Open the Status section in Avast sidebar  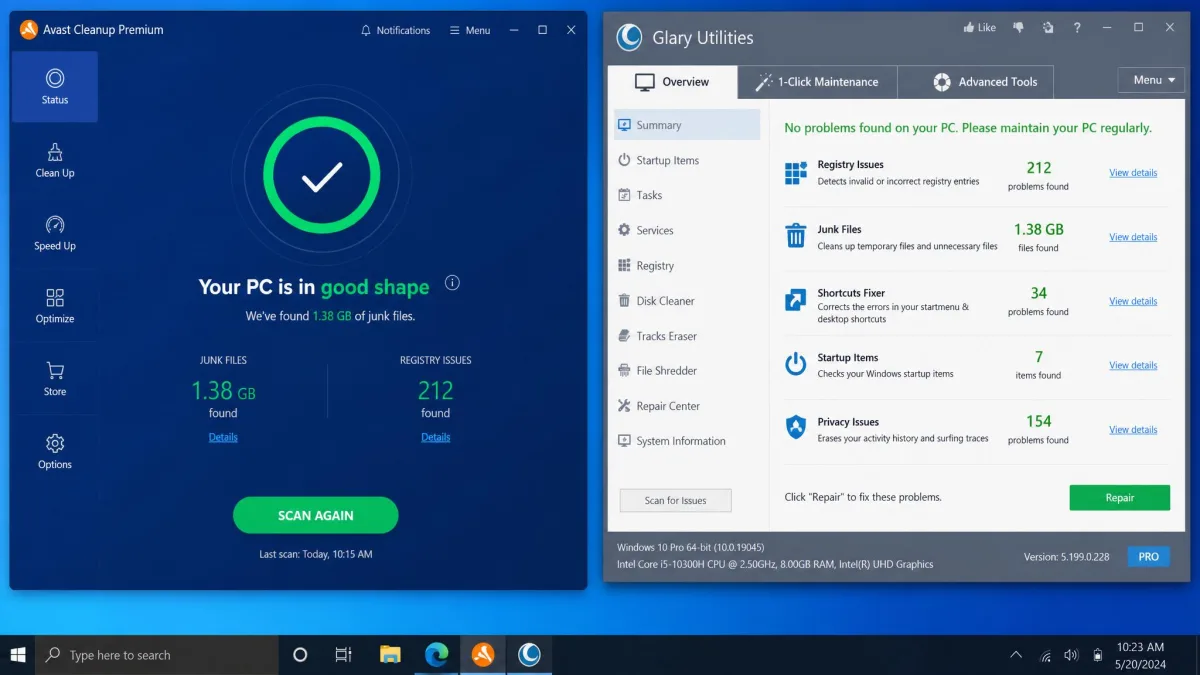(55, 87)
